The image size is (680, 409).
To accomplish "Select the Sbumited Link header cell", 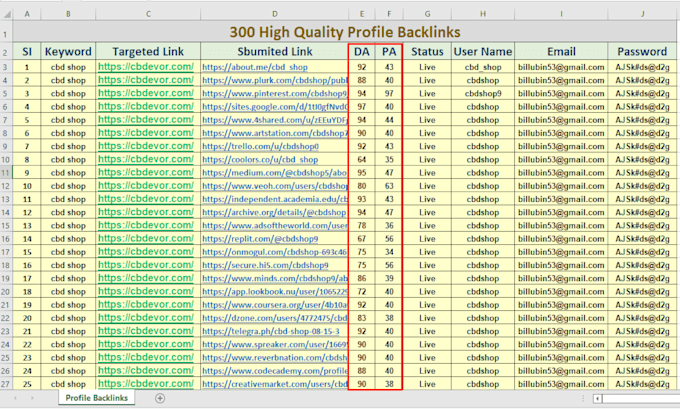I will coord(275,52).
